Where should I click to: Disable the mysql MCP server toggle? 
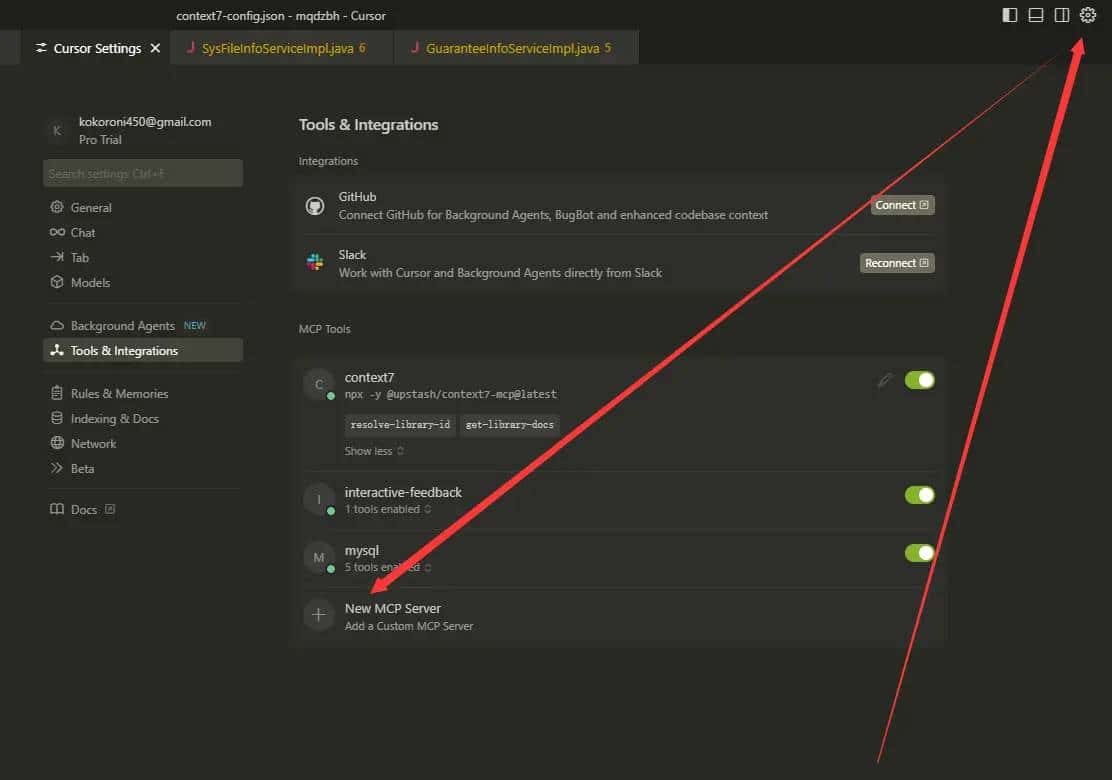pos(919,553)
